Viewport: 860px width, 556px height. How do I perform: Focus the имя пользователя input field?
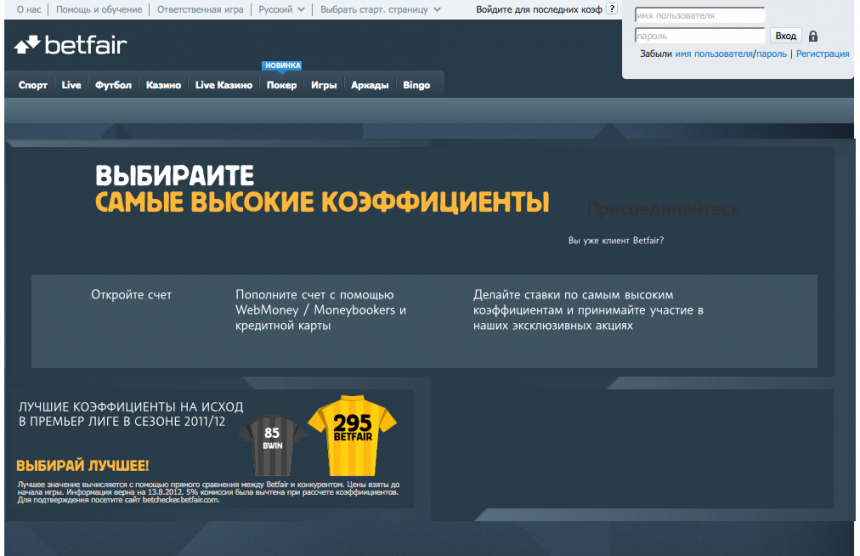point(699,16)
